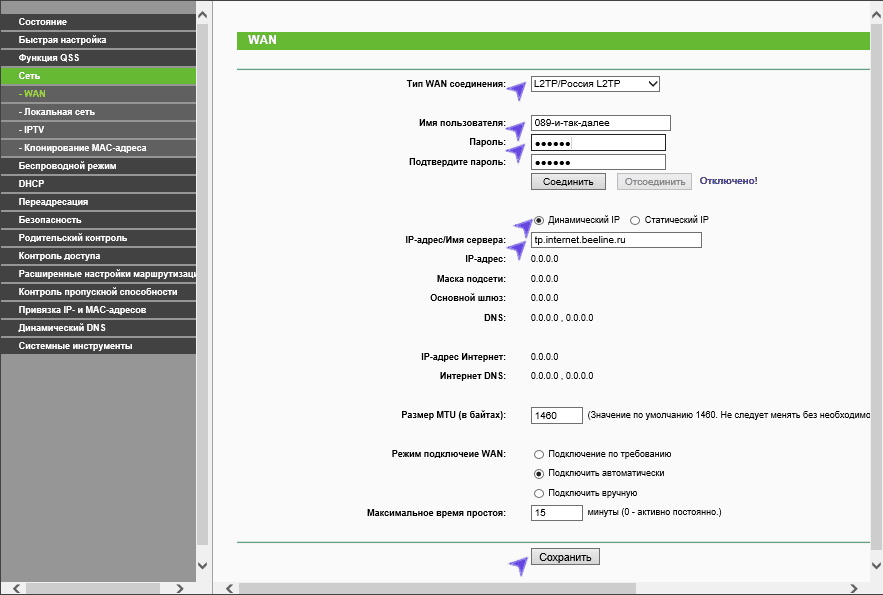The image size is (883, 595).
Task: Focus the MTU size field
Action: 557,415
